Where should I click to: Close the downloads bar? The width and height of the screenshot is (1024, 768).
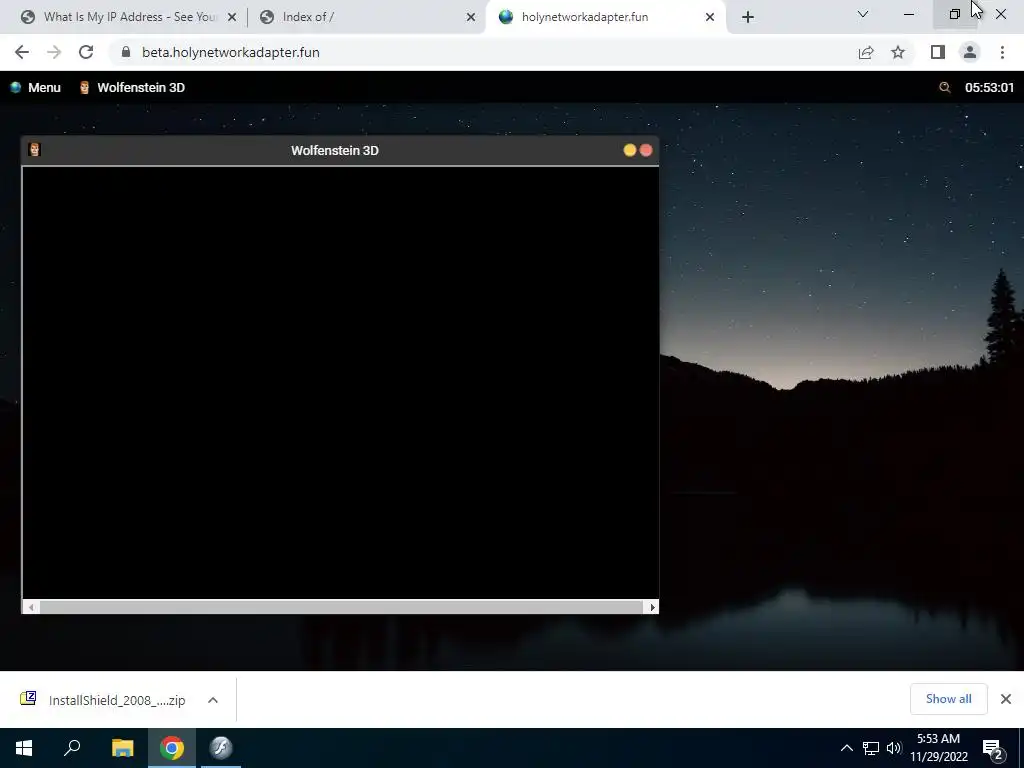1006,699
